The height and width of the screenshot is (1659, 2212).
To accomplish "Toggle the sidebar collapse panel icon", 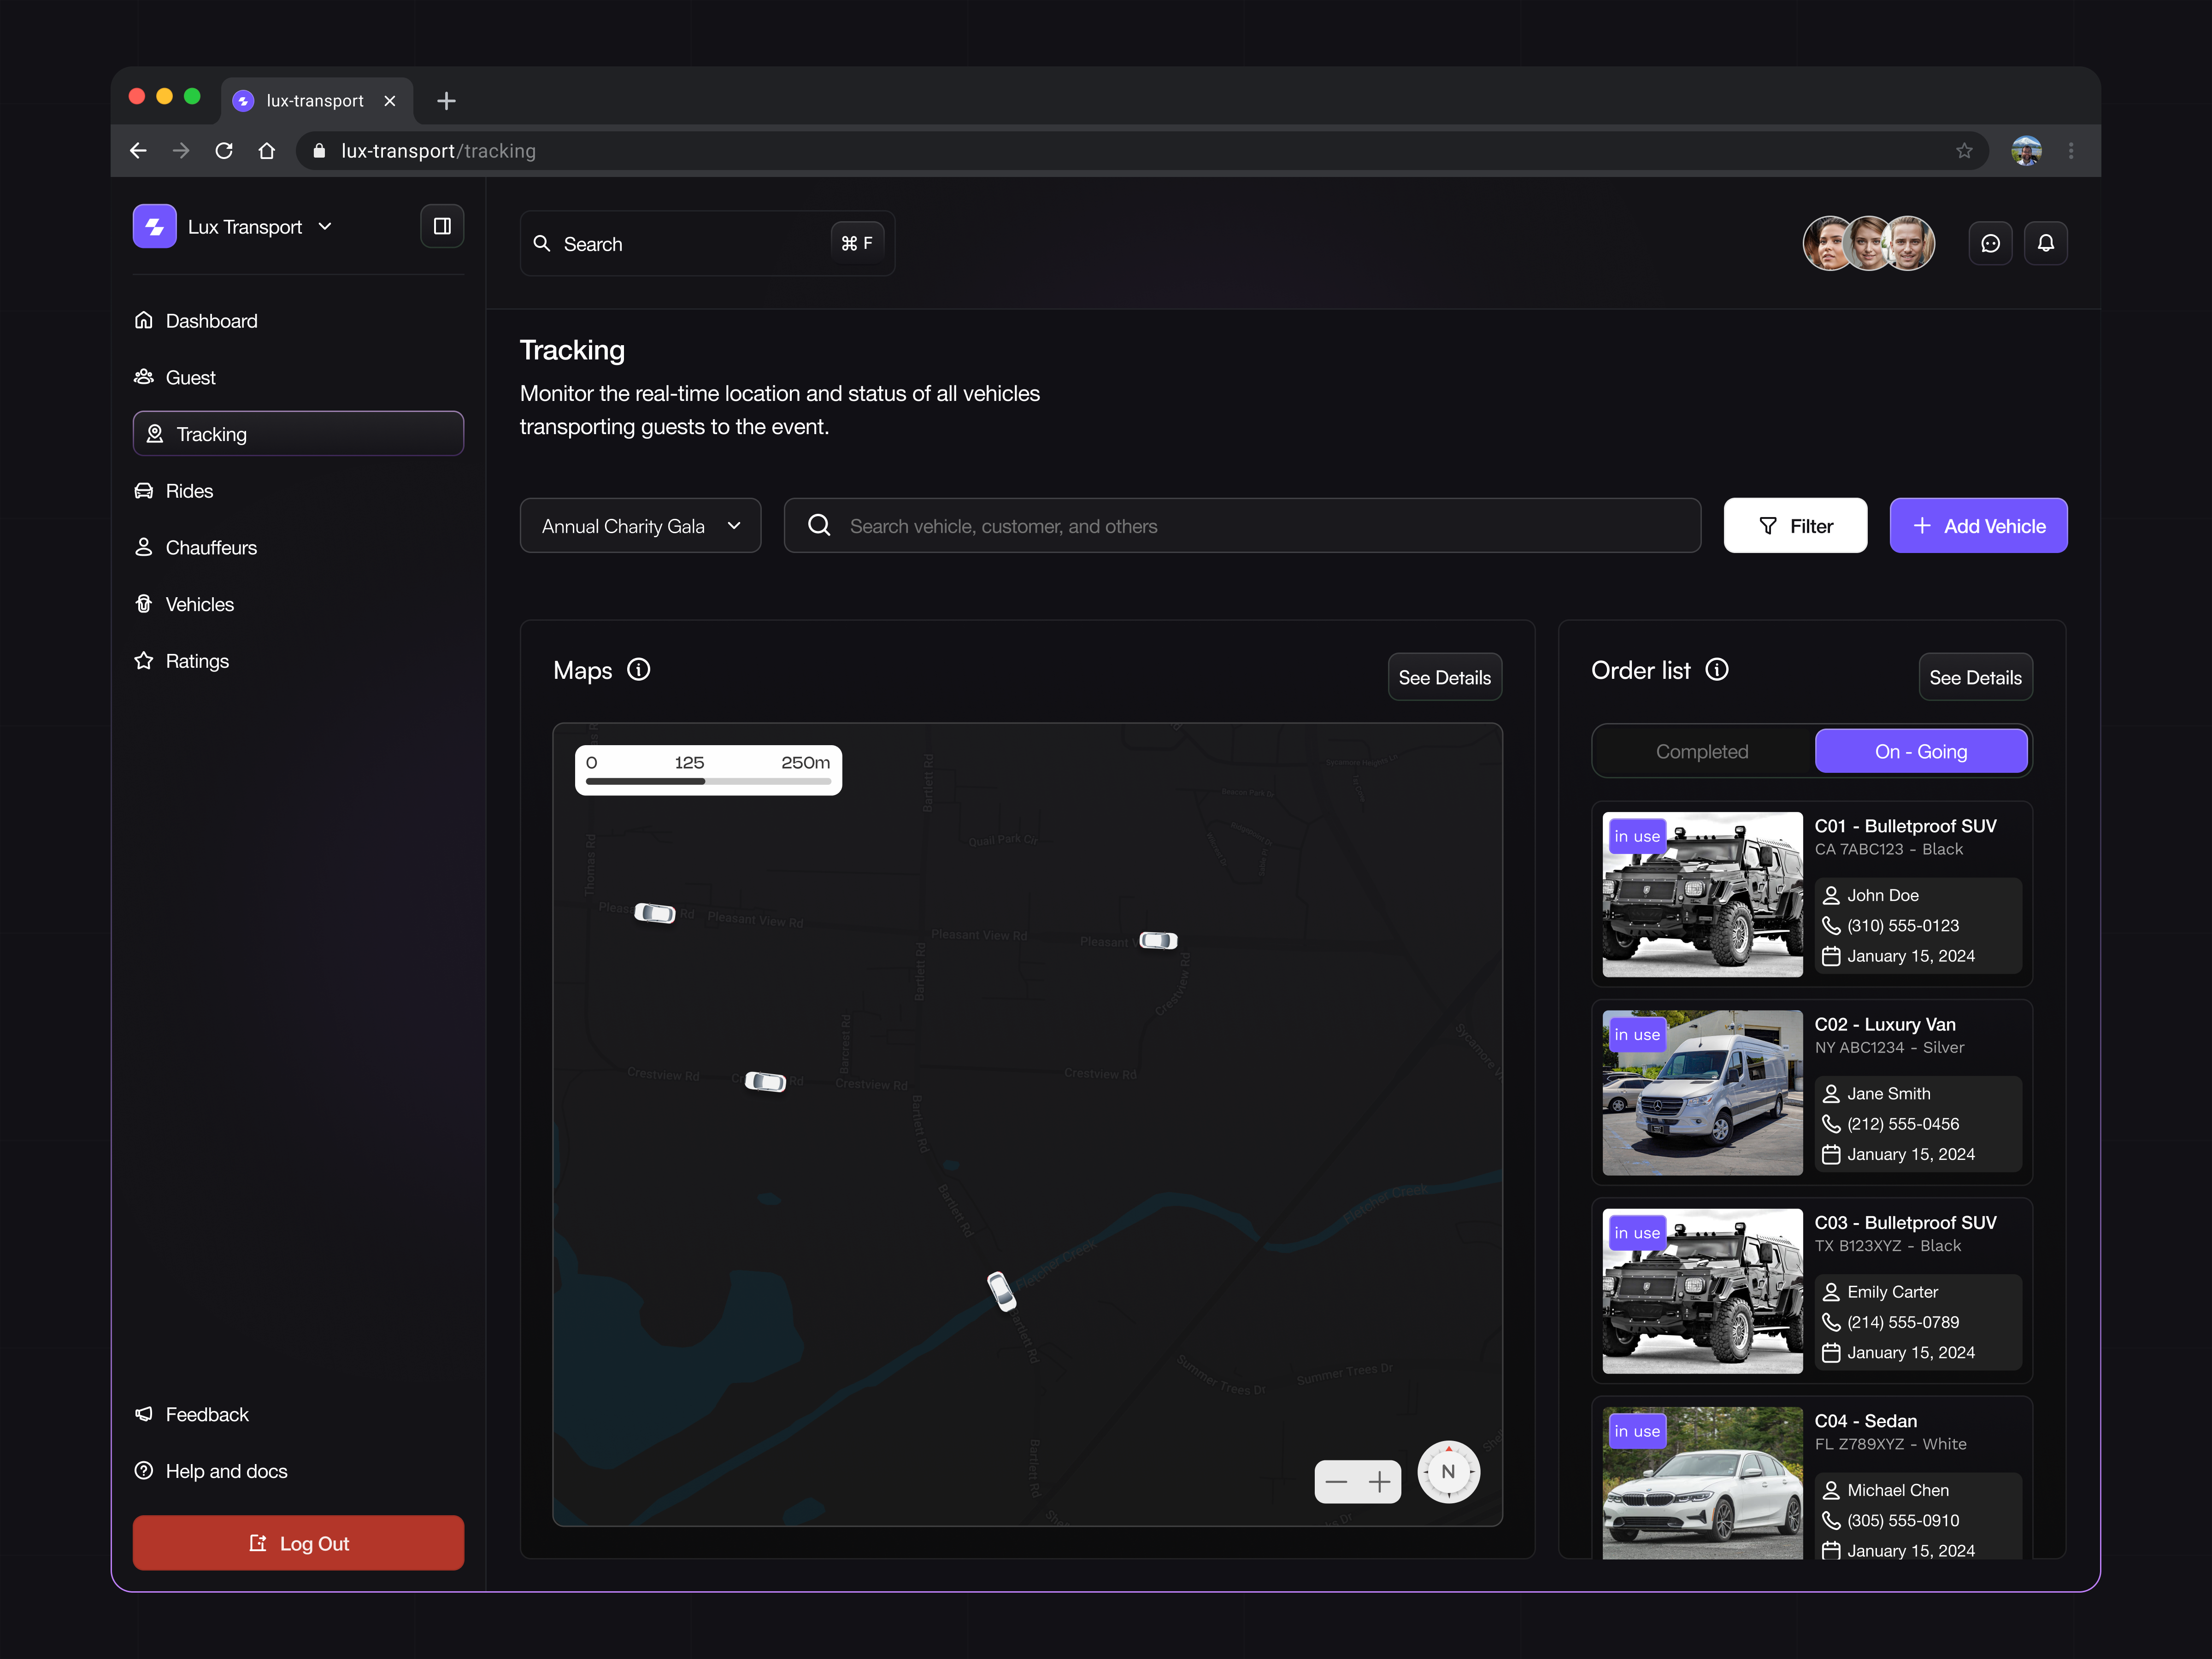I will pyautogui.click(x=441, y=226).
